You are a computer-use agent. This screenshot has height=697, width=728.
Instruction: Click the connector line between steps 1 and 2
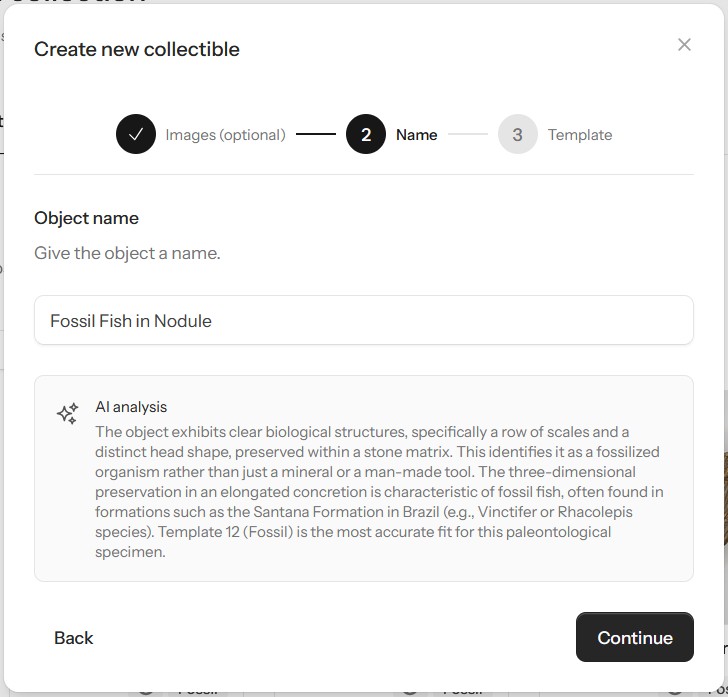pos(316,134)
